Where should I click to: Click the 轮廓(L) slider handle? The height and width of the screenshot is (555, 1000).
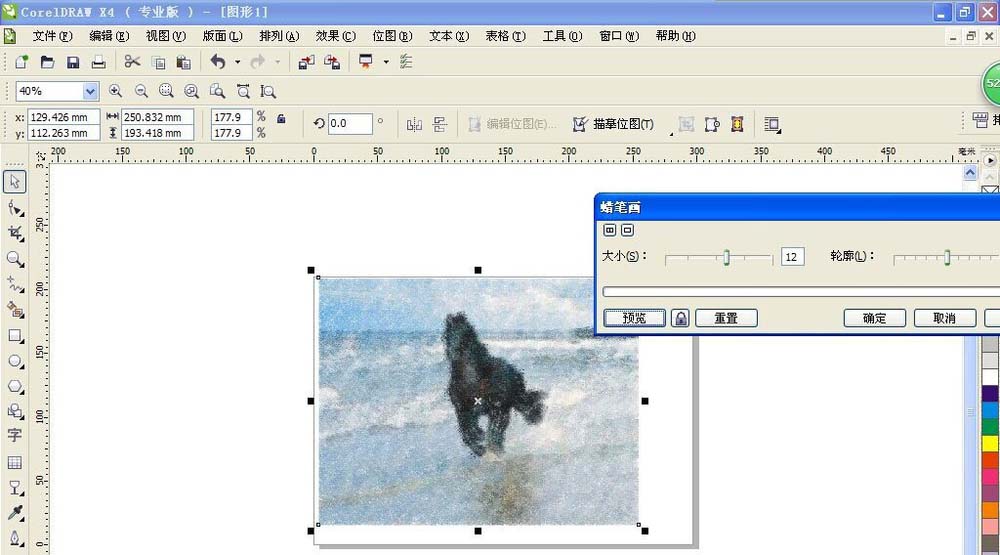[947, 258]
